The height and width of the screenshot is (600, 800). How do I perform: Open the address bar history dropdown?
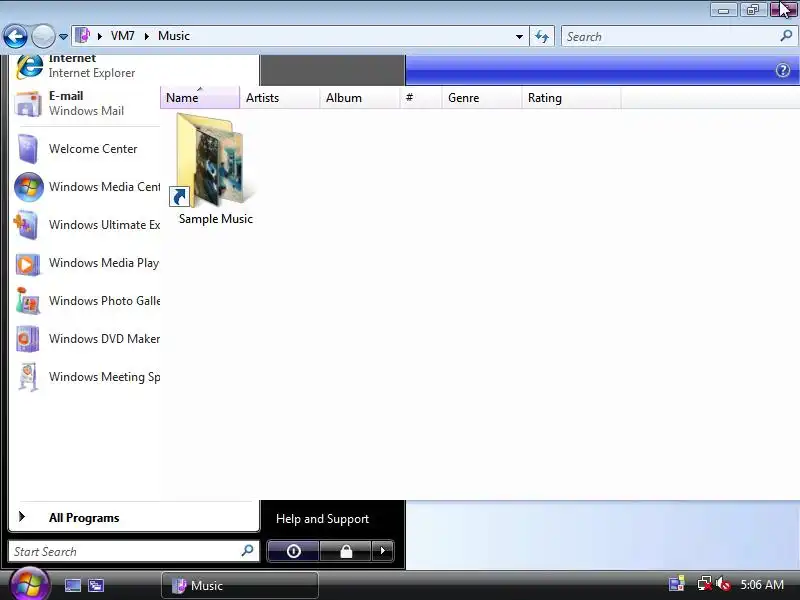click(x=519, y=37)
